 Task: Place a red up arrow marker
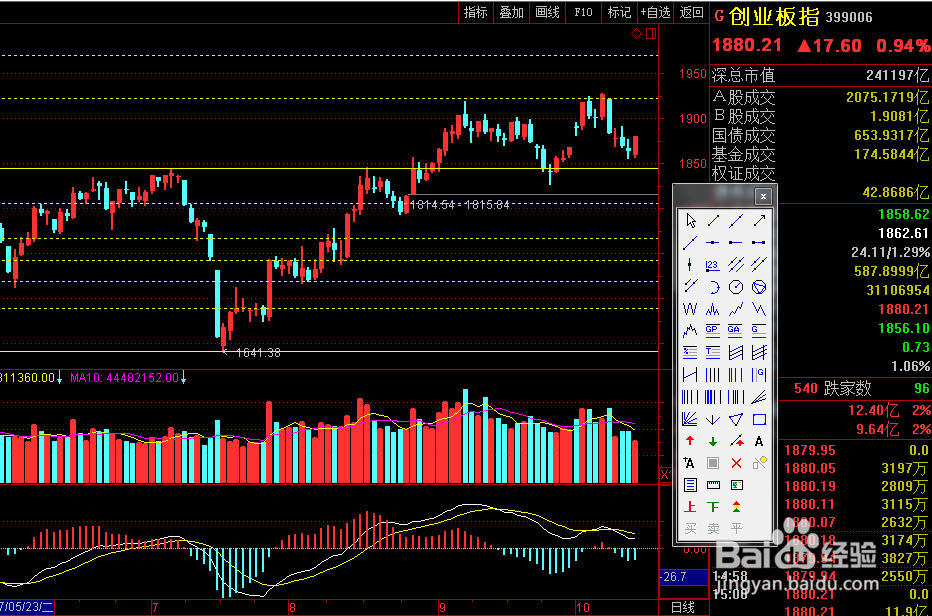pos(690,442)
